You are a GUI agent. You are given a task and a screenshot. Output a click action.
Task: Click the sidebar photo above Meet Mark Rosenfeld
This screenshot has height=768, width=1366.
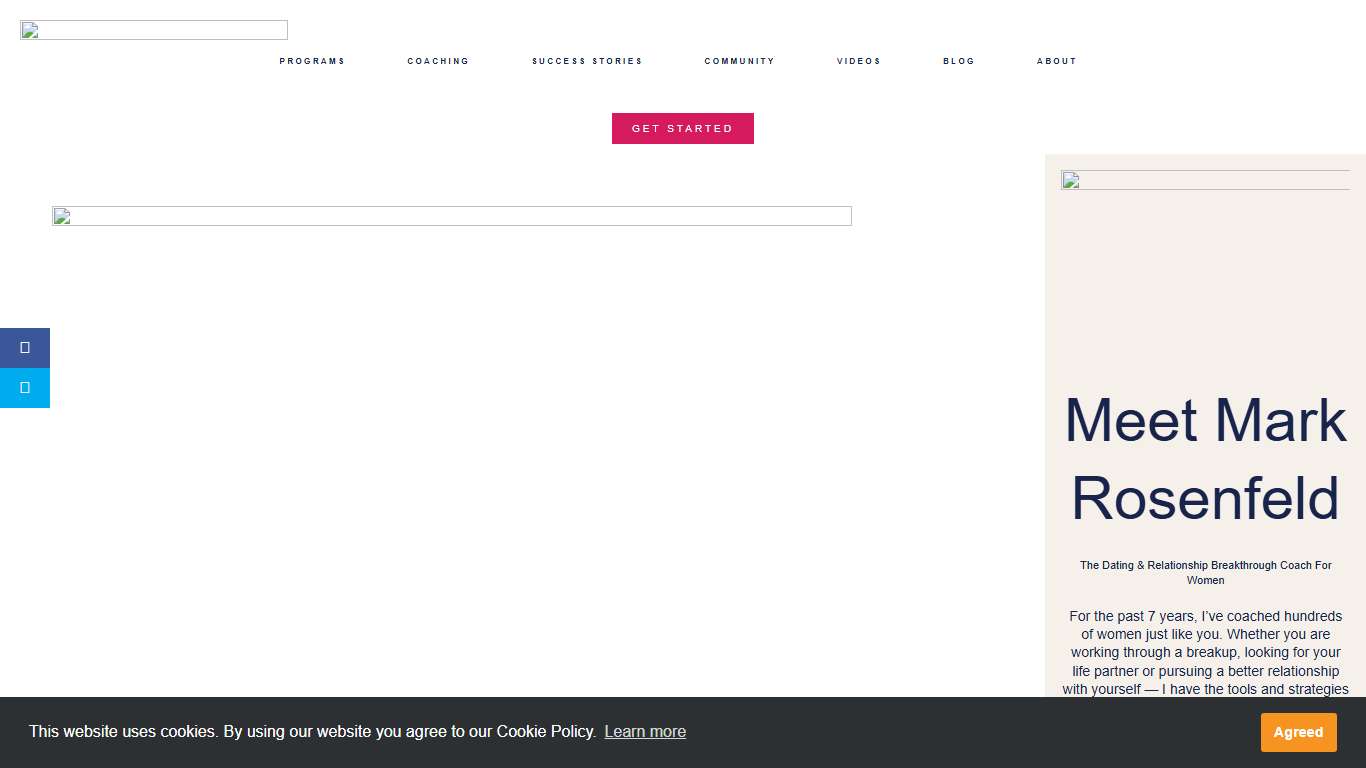tap(1205, 180)
